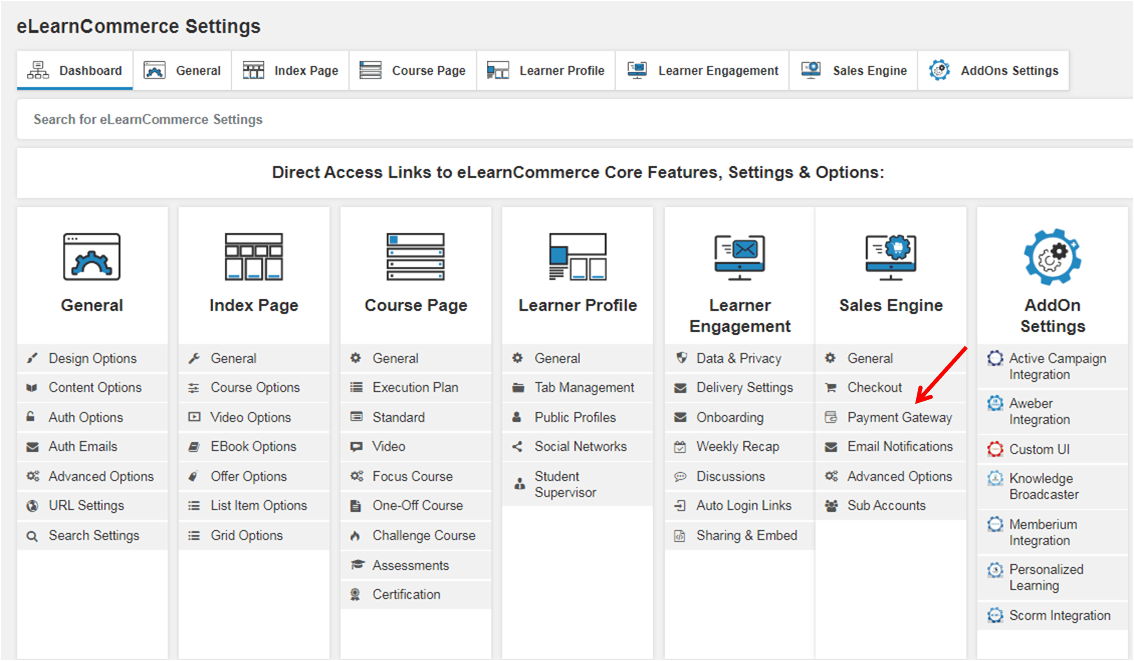This screenshot has width=1134, height=661.
Task: Open Payment Gateway settings
Action: click(901, 417)
